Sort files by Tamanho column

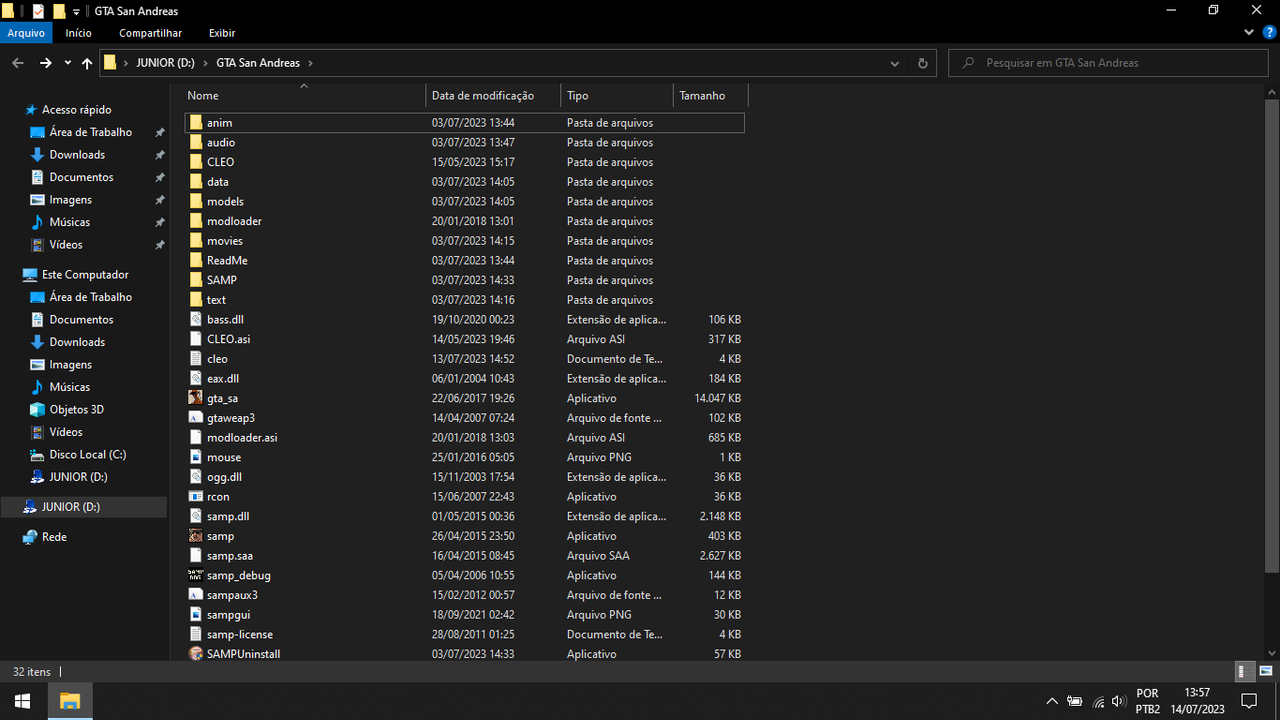pyautogui.click(x=711, y=96)
